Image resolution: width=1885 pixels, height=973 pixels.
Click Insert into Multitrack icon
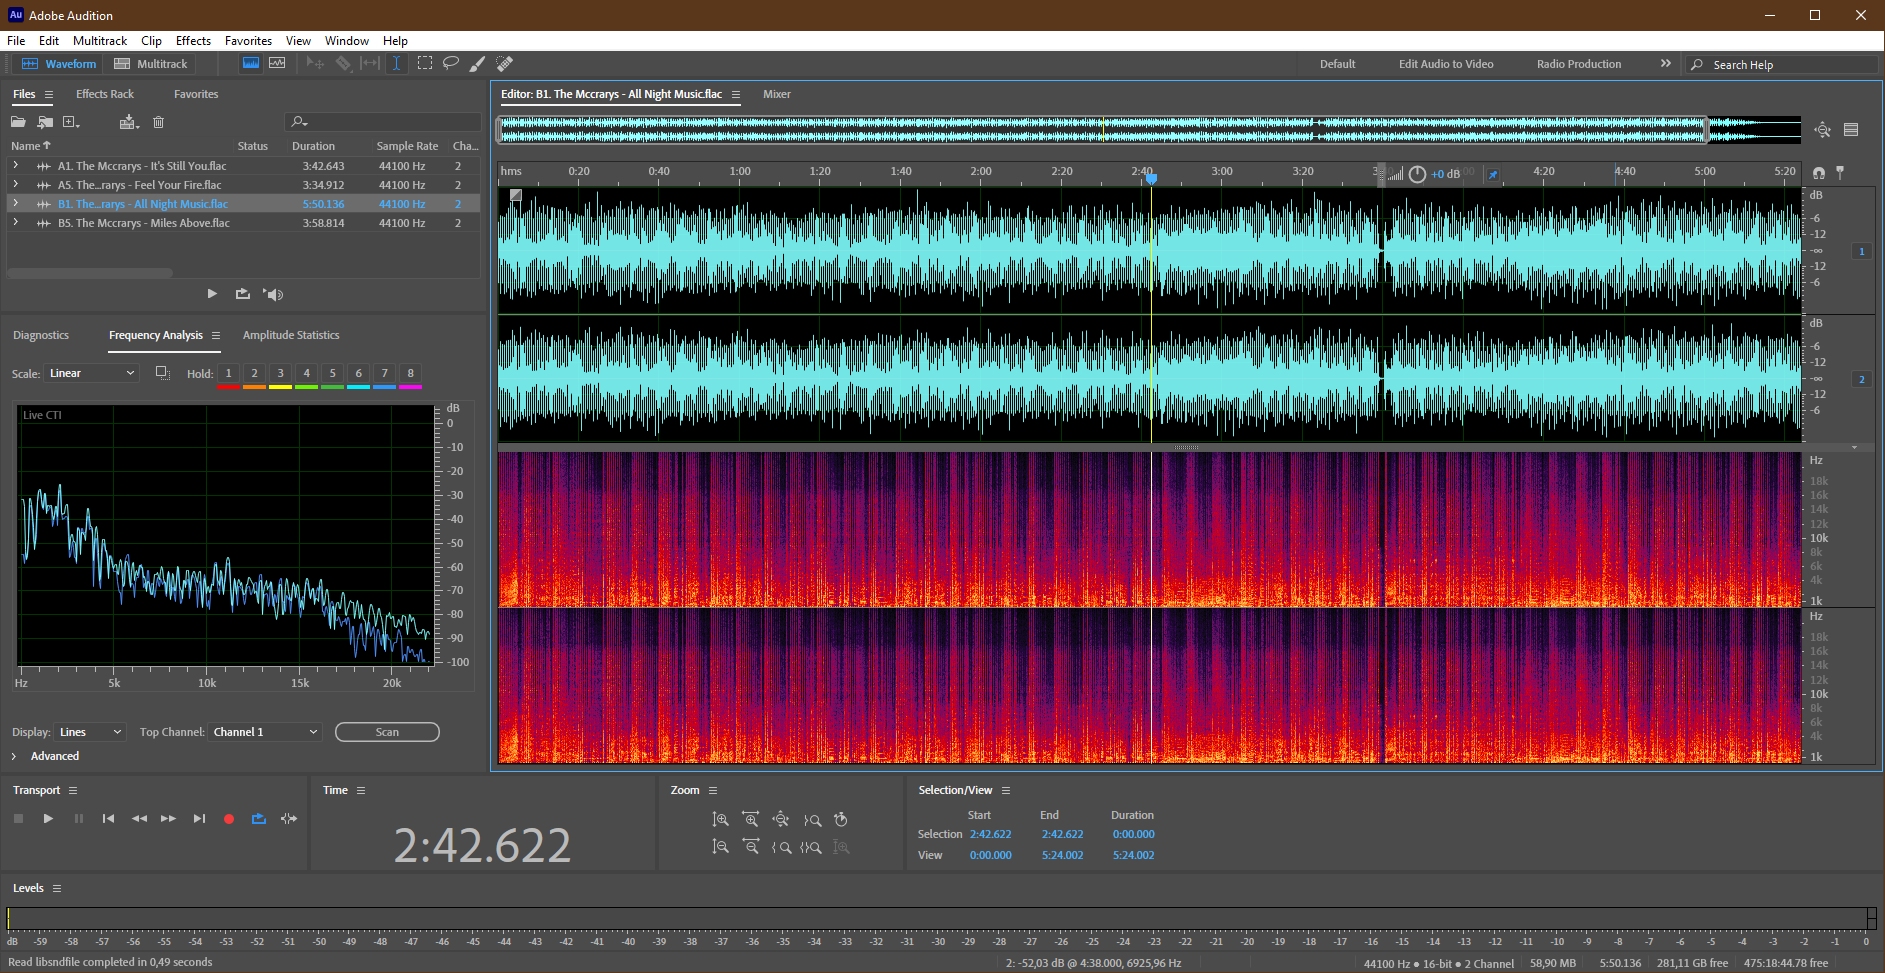129,122
